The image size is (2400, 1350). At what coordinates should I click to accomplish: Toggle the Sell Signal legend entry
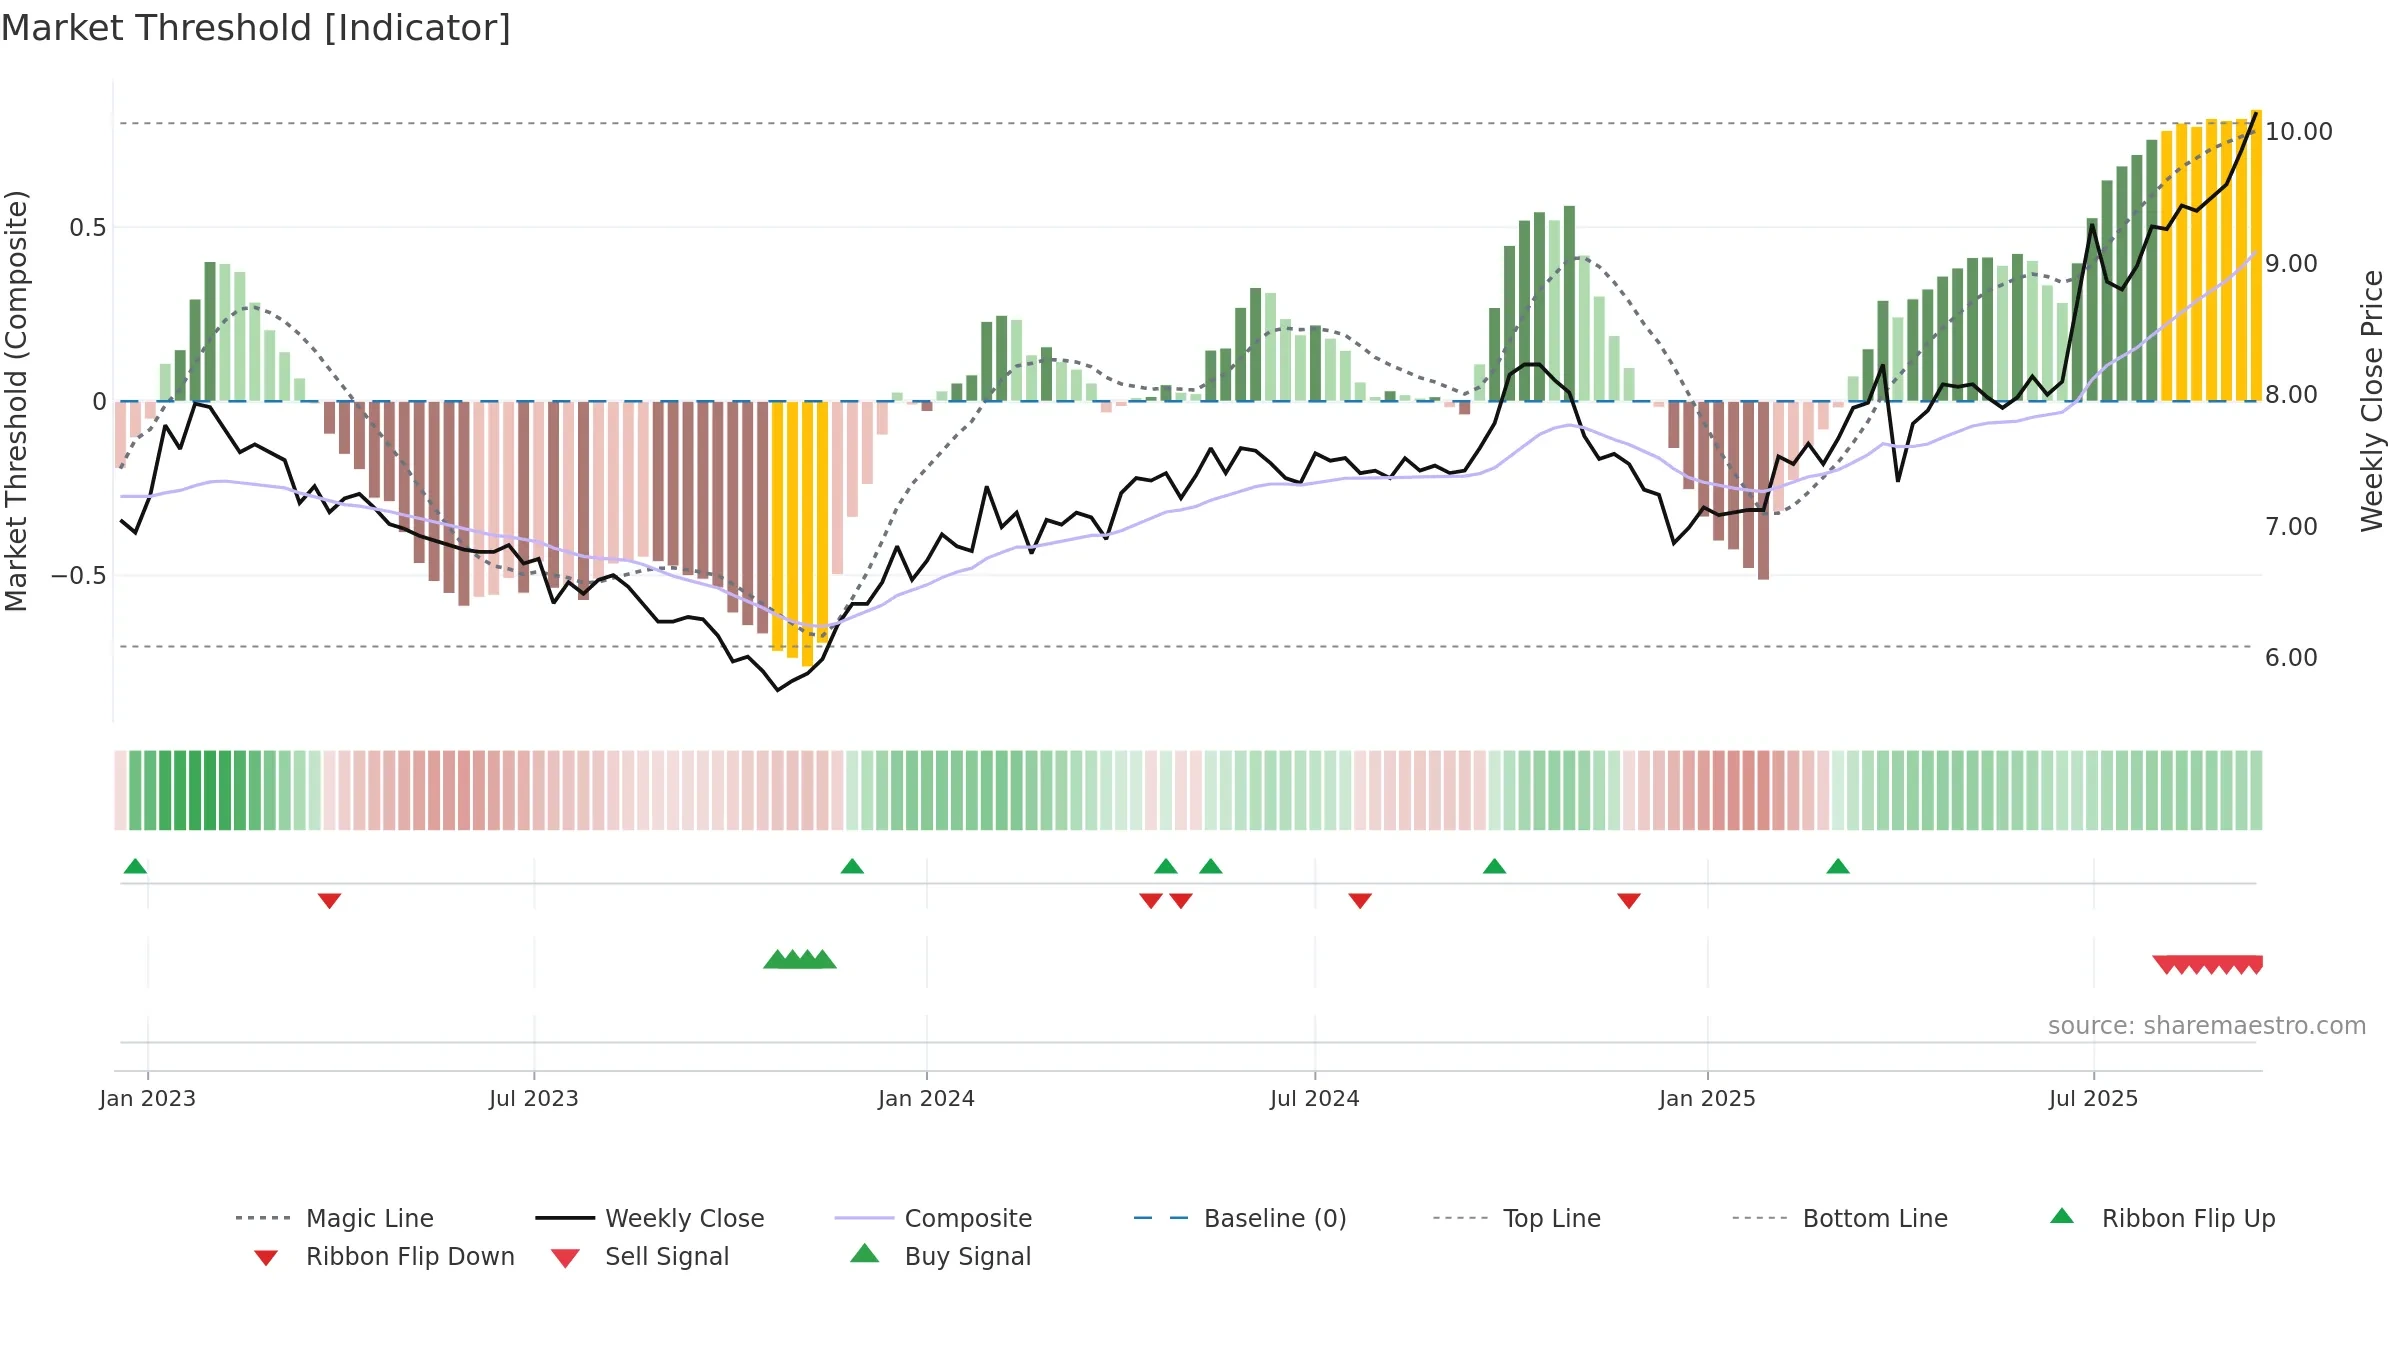tap(640, 1256)
